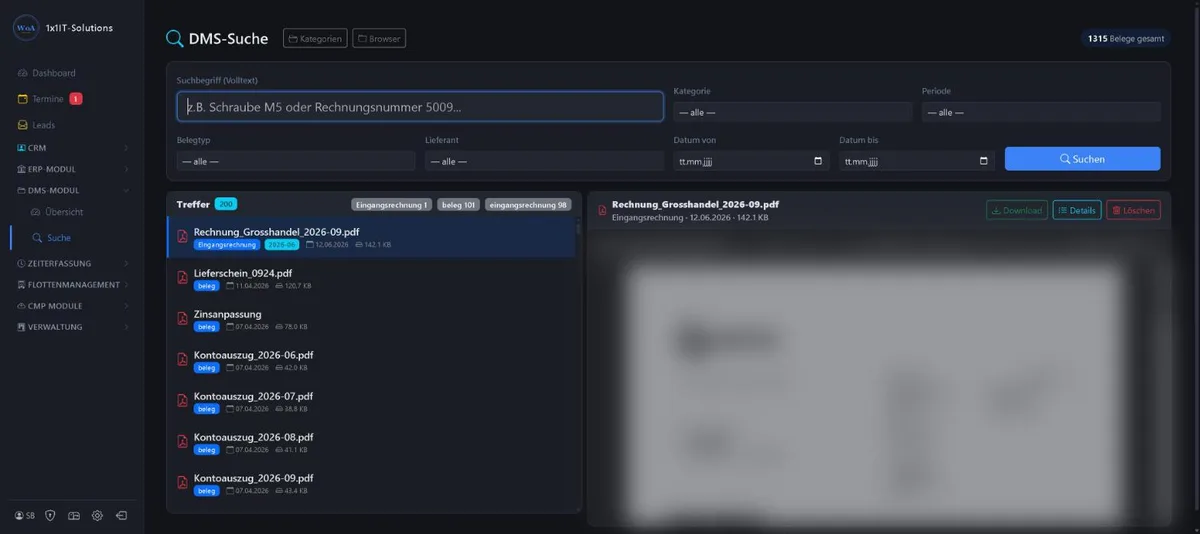The image size is (1200, 534).
Task: Open the Datum von calendar picker icon
Action: (x=818, y=161)
